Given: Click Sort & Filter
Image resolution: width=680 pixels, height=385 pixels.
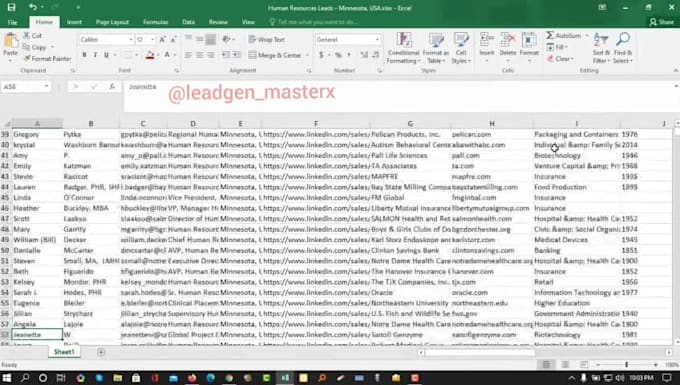Looking at the screenshot, I should click(601, 48).
